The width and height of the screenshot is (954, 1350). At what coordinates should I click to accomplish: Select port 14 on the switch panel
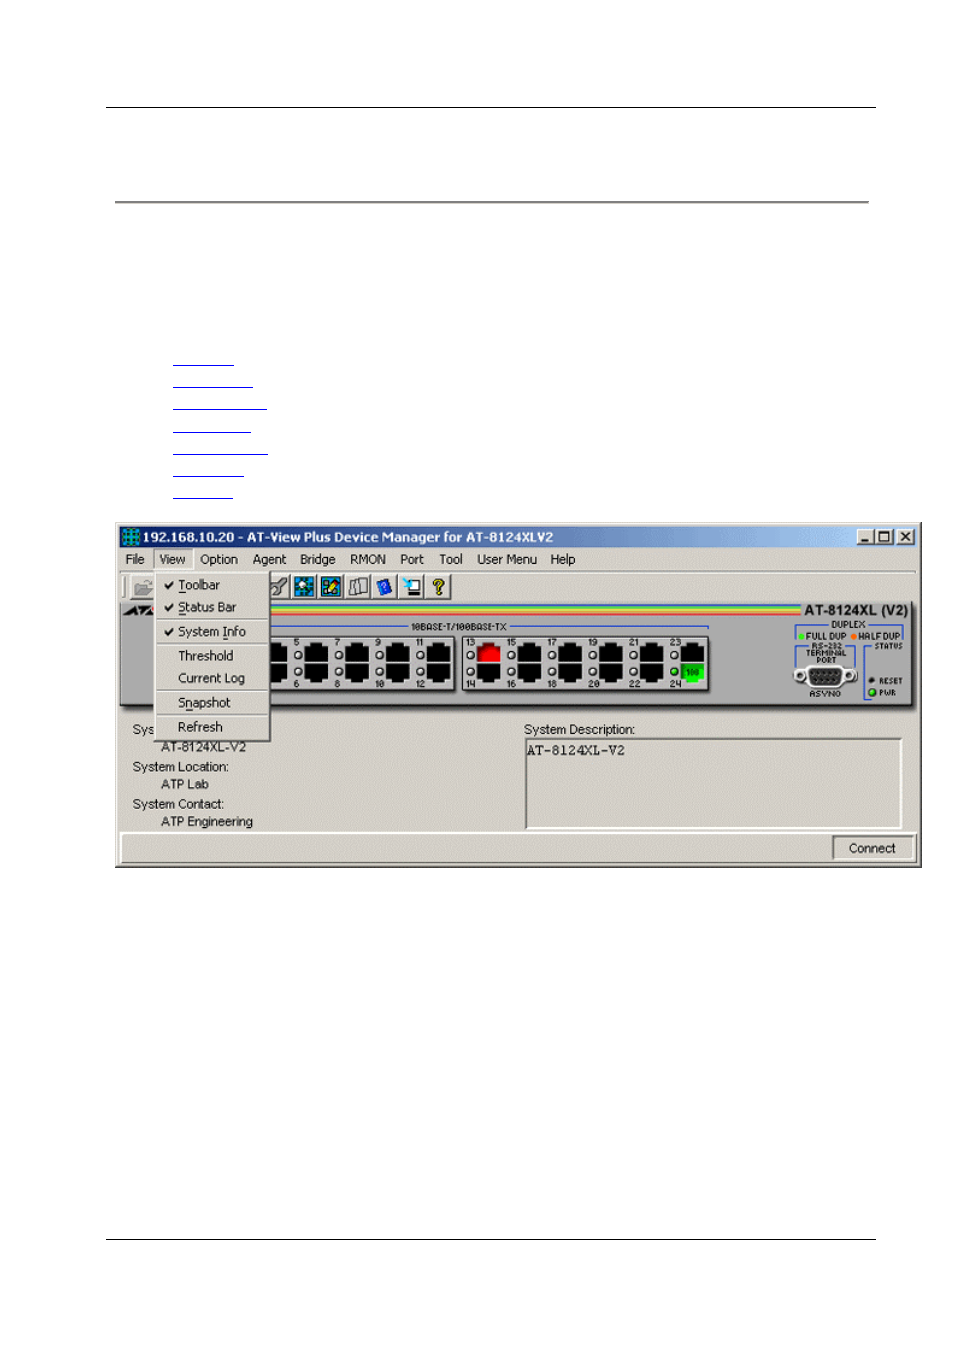(489, 672)
